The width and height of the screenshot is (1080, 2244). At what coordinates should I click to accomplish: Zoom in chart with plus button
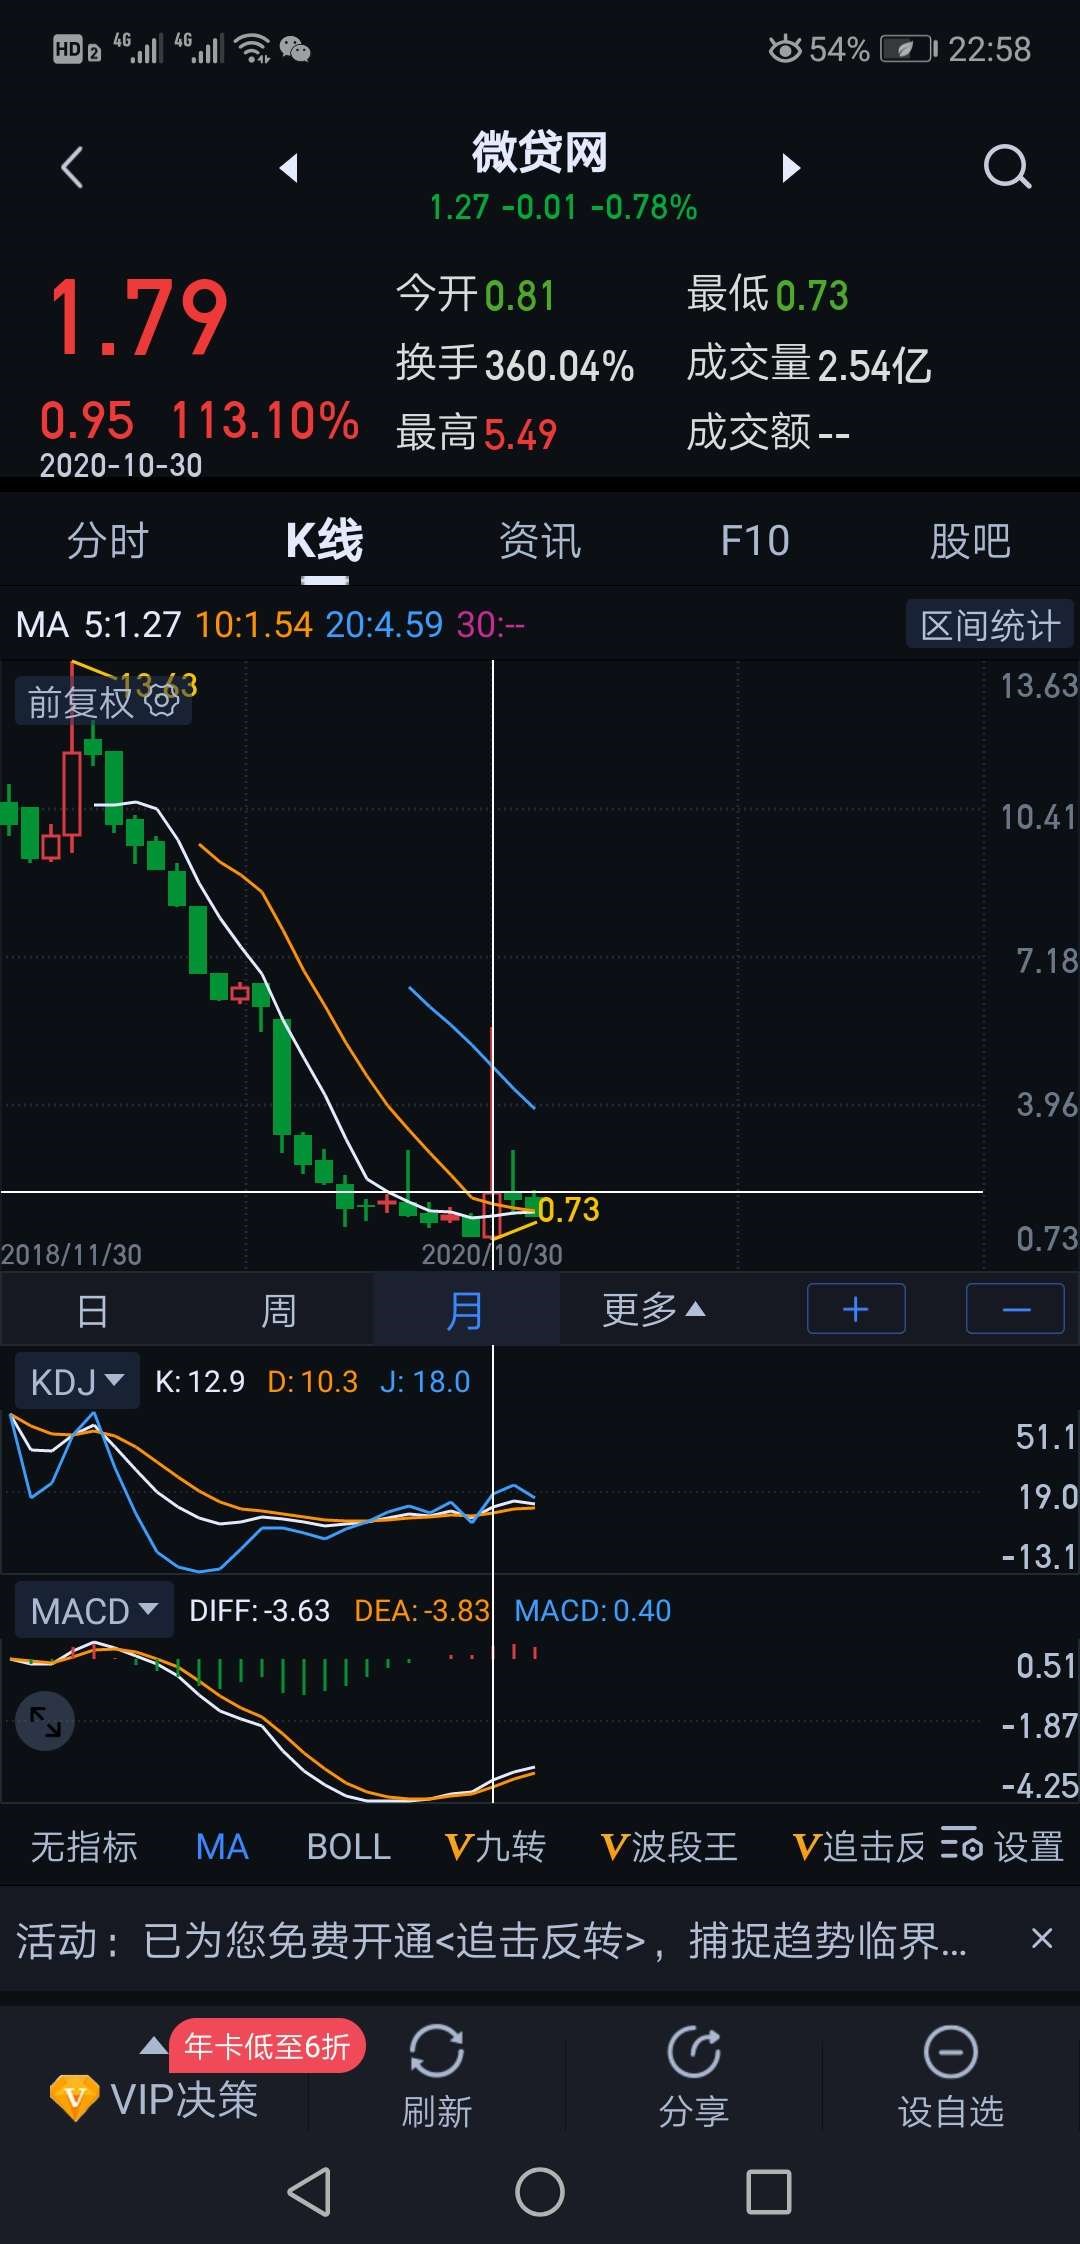(x=856, y=1309)
